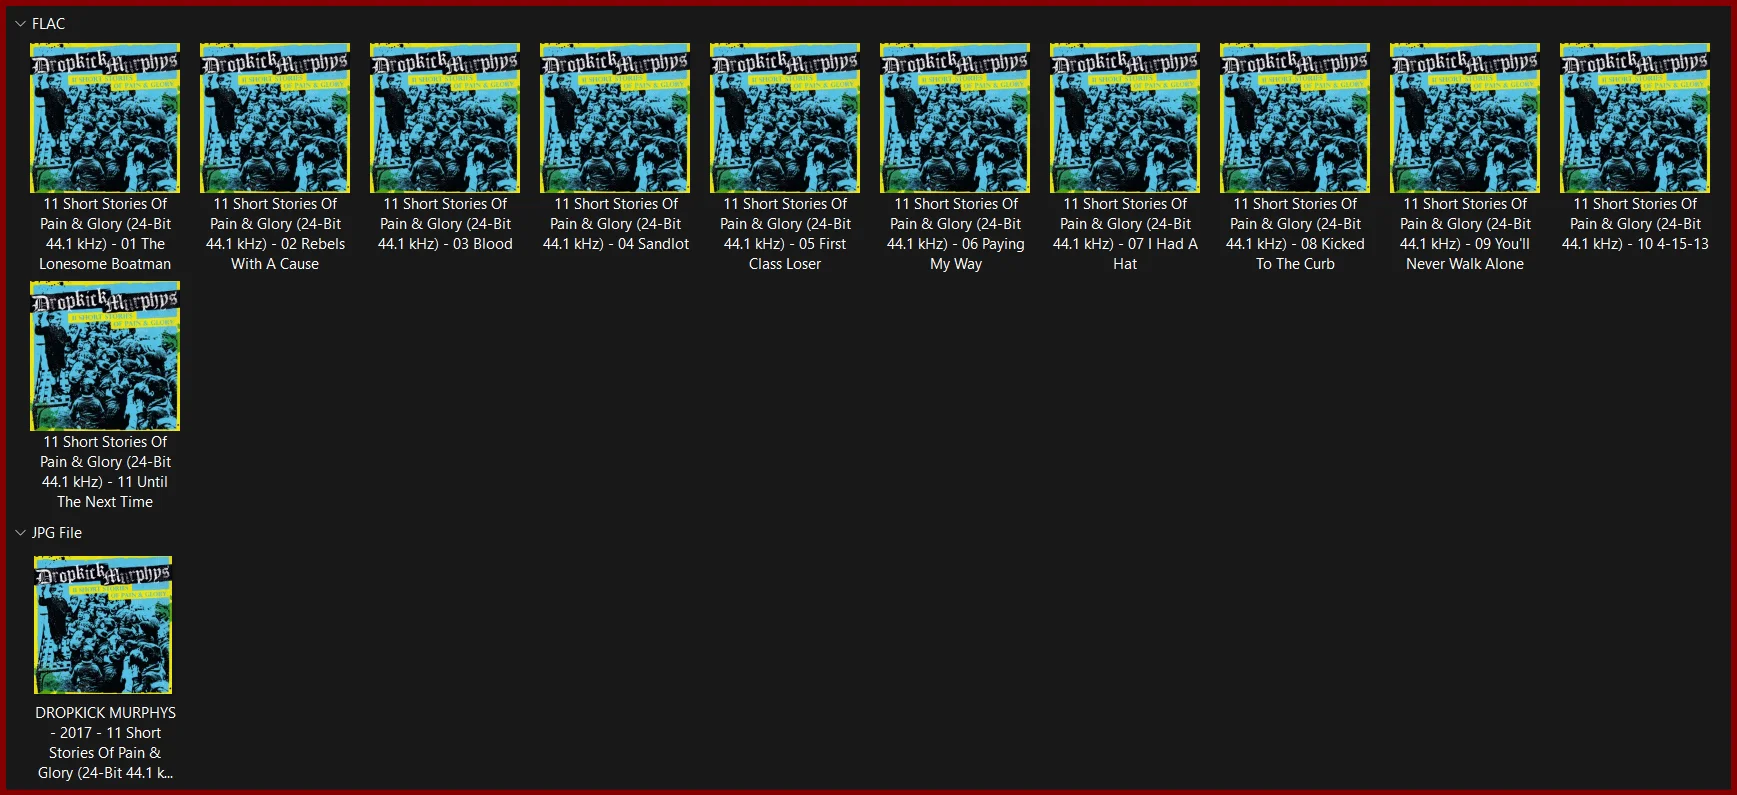Collapse the JPG File group chevron
The height and width of the screenshot is (795, 1737).
[20, 533]
